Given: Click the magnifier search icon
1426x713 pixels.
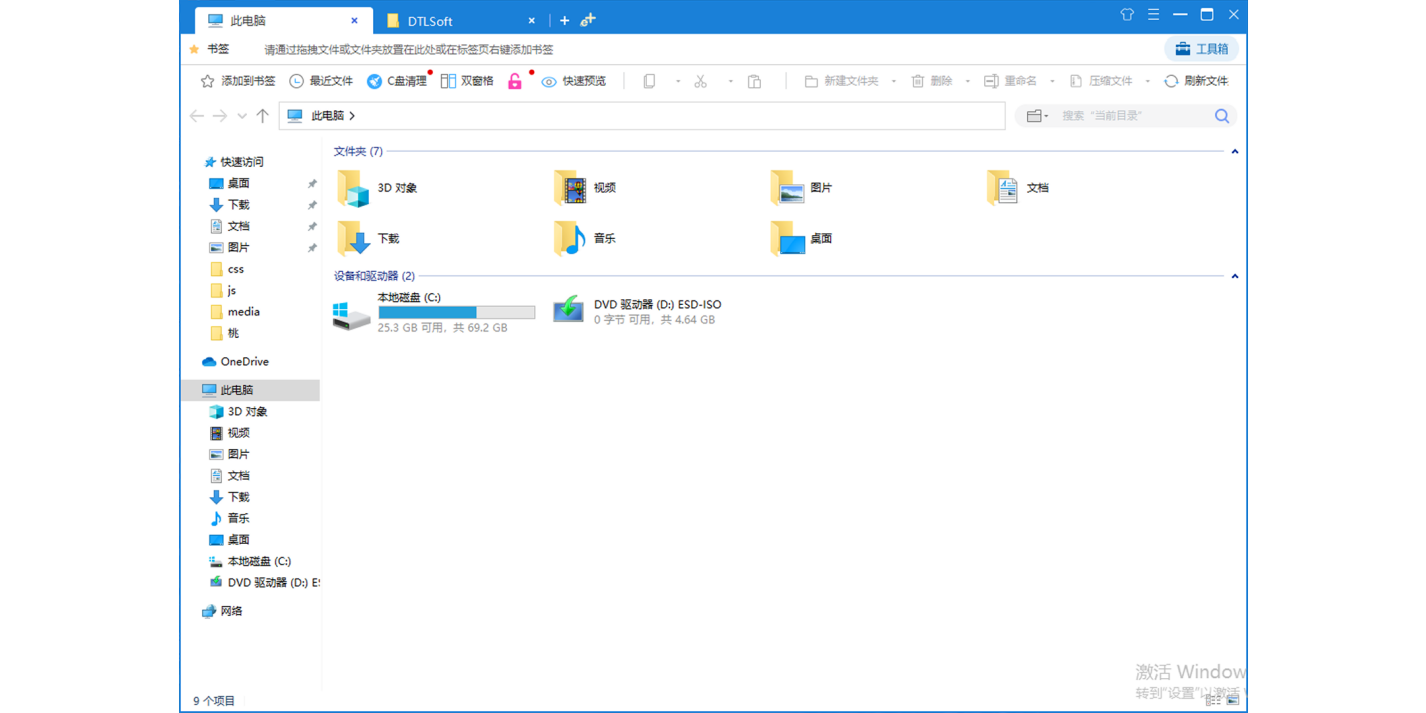Looking at the screenshot, I should [x=1222, y=116].
